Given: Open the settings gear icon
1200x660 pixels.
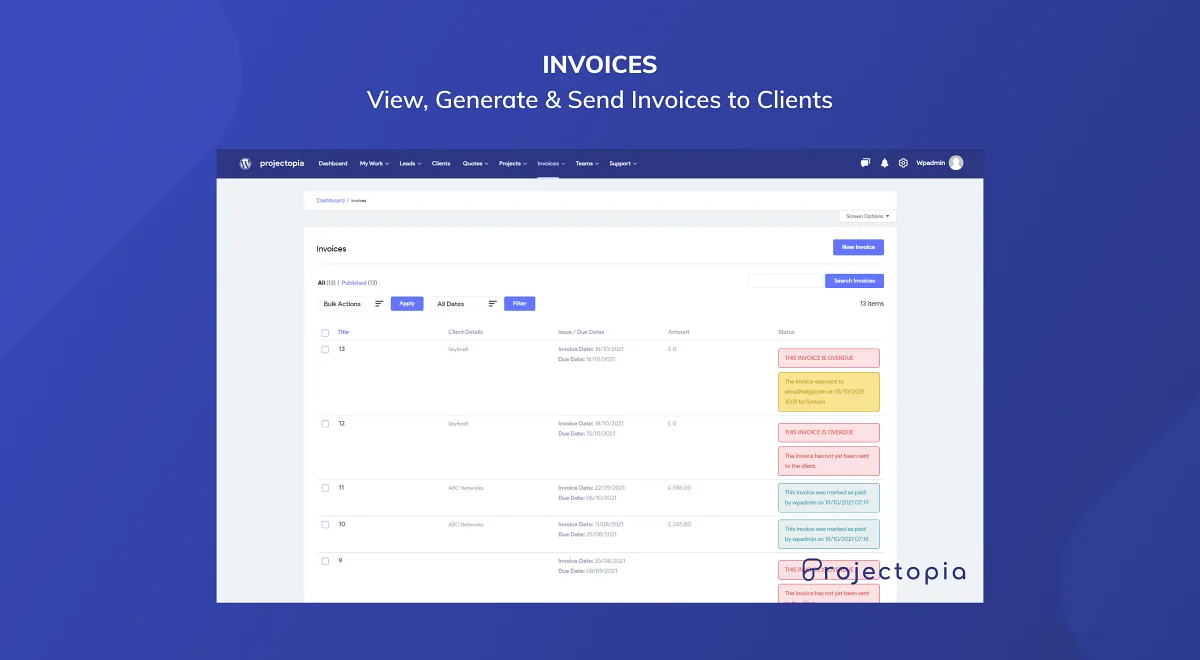Looking at the screenshot, I should tap(903, 163).
